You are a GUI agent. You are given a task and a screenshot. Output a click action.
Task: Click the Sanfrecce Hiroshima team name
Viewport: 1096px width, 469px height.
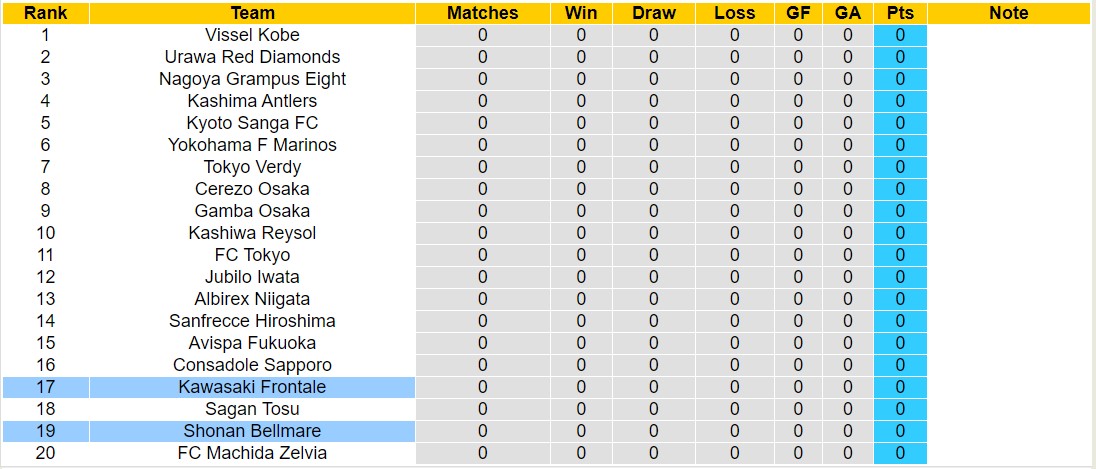point(252,321)
